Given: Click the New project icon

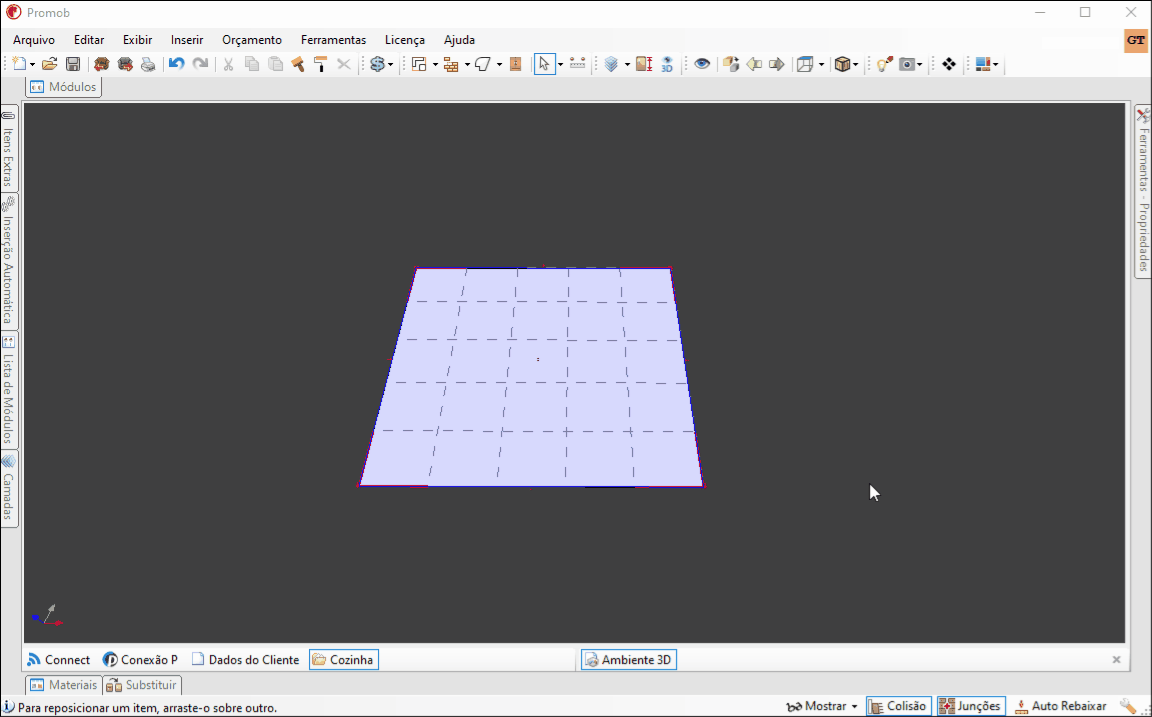Looking at the screenshot, I should [20, 64].
